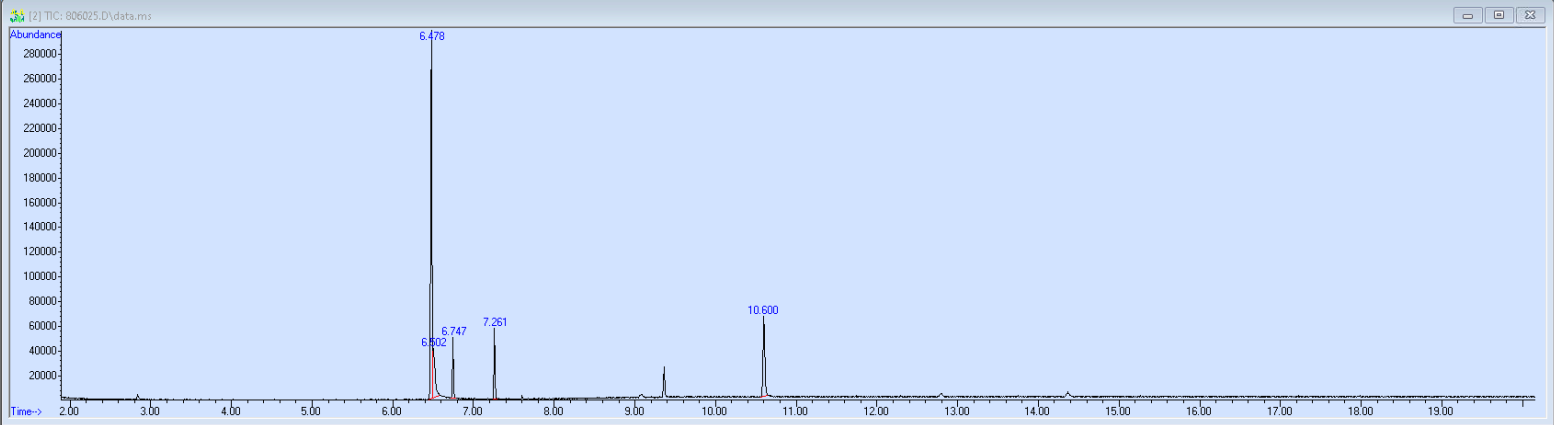Select the peak label 7.261
This screenshot has height=425, width=1554.
pyautogui.click(x=495, y=322)
